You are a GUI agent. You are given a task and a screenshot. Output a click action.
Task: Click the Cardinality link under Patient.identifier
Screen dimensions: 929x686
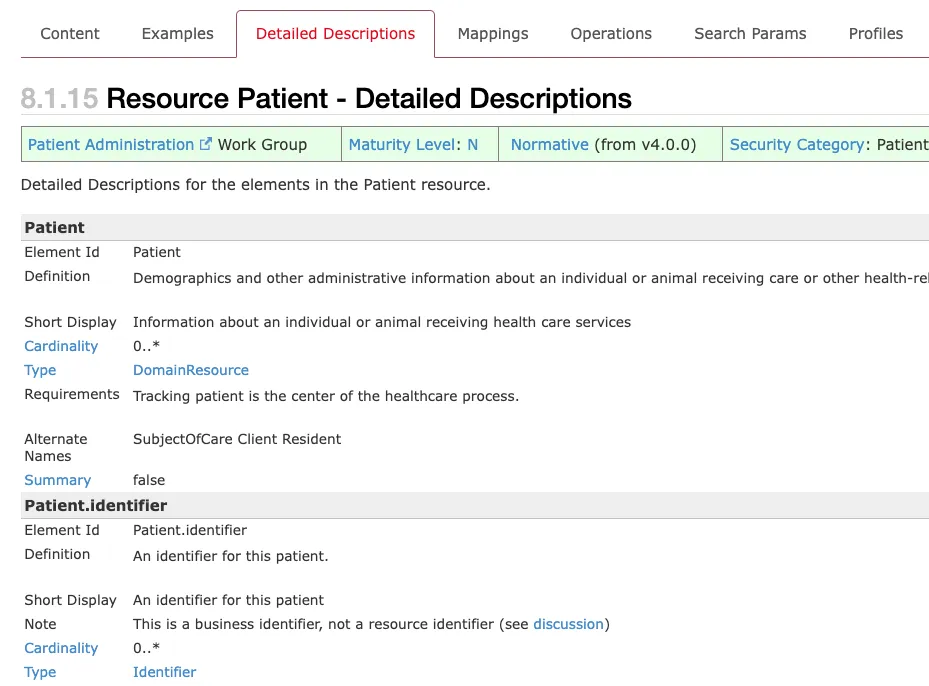click(61, 647)
